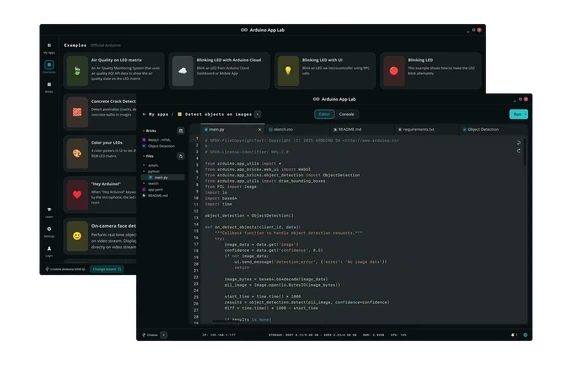Select main.py in the file tree
This screenshot has width=572, height=365.
(x=163, y=177)
